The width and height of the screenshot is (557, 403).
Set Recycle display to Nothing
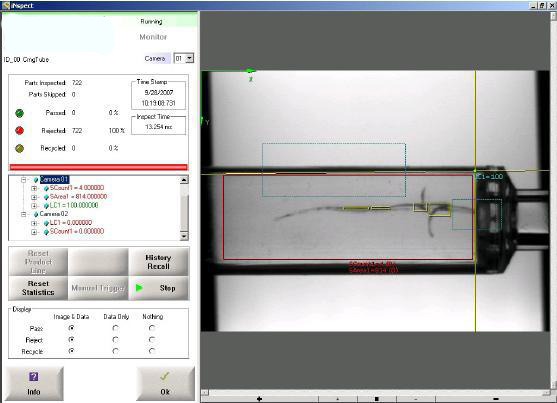[x=152, y=351]
